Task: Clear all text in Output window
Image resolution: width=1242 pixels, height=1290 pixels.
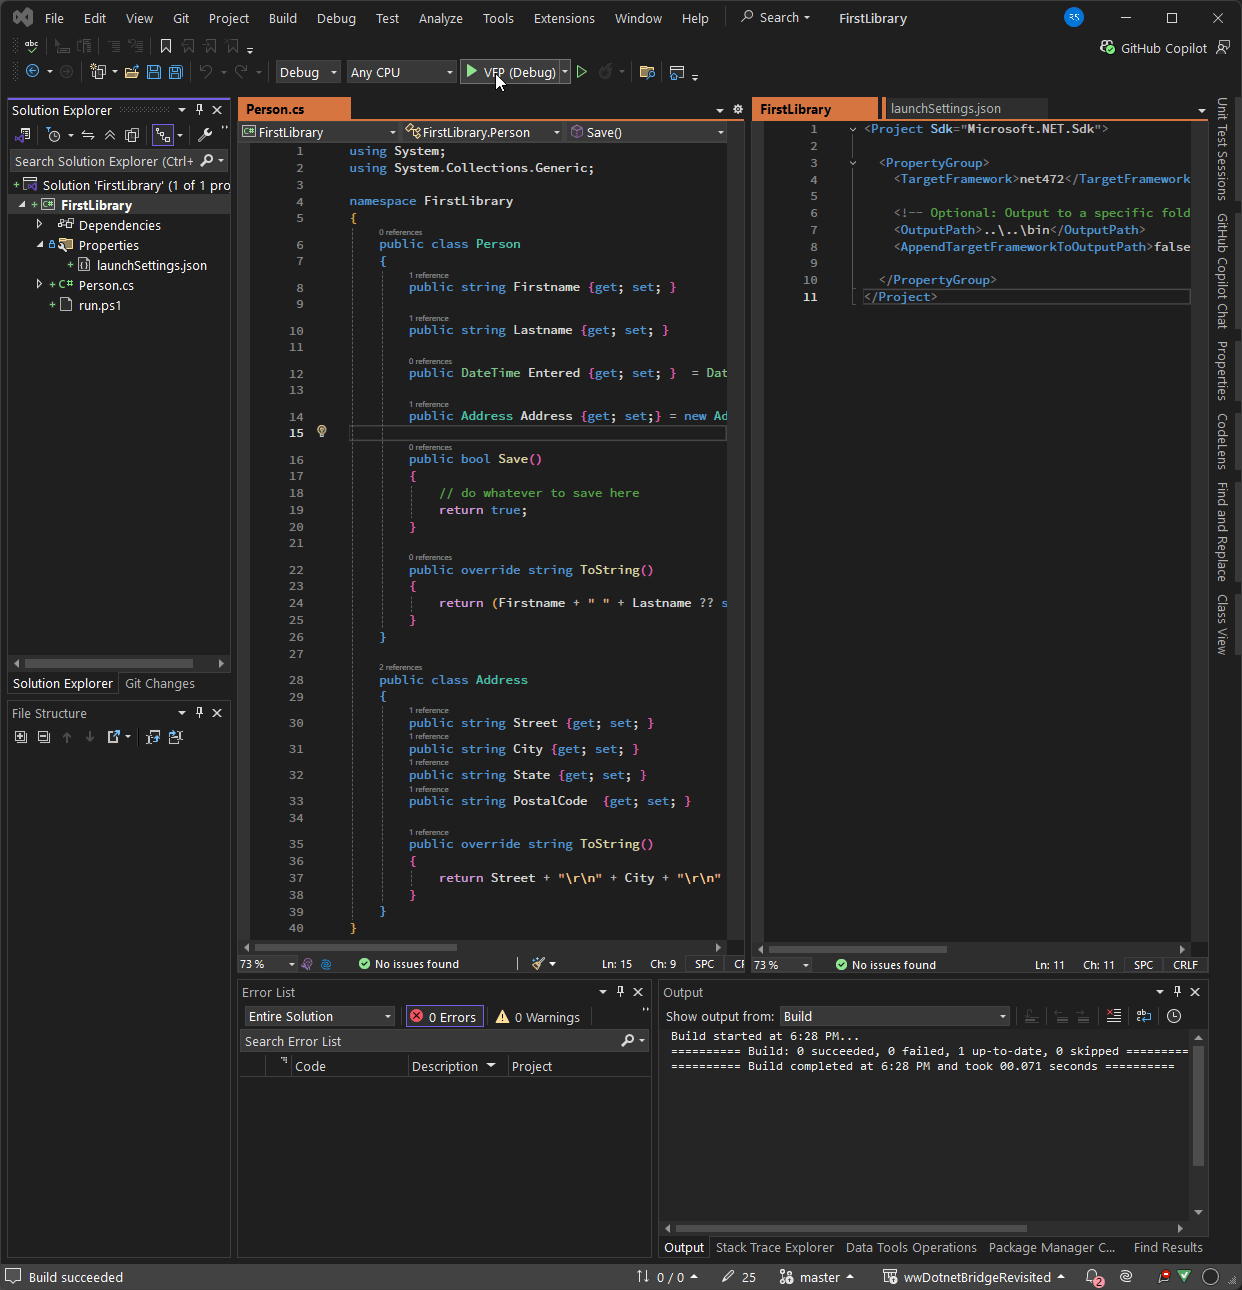Action: click(x=1114, y=1016)
